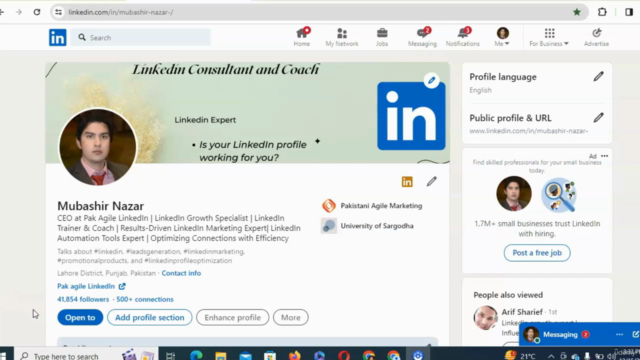Expand the Me account menu
This screenshot has width=640, height=360.
click(x=502, y=37)
